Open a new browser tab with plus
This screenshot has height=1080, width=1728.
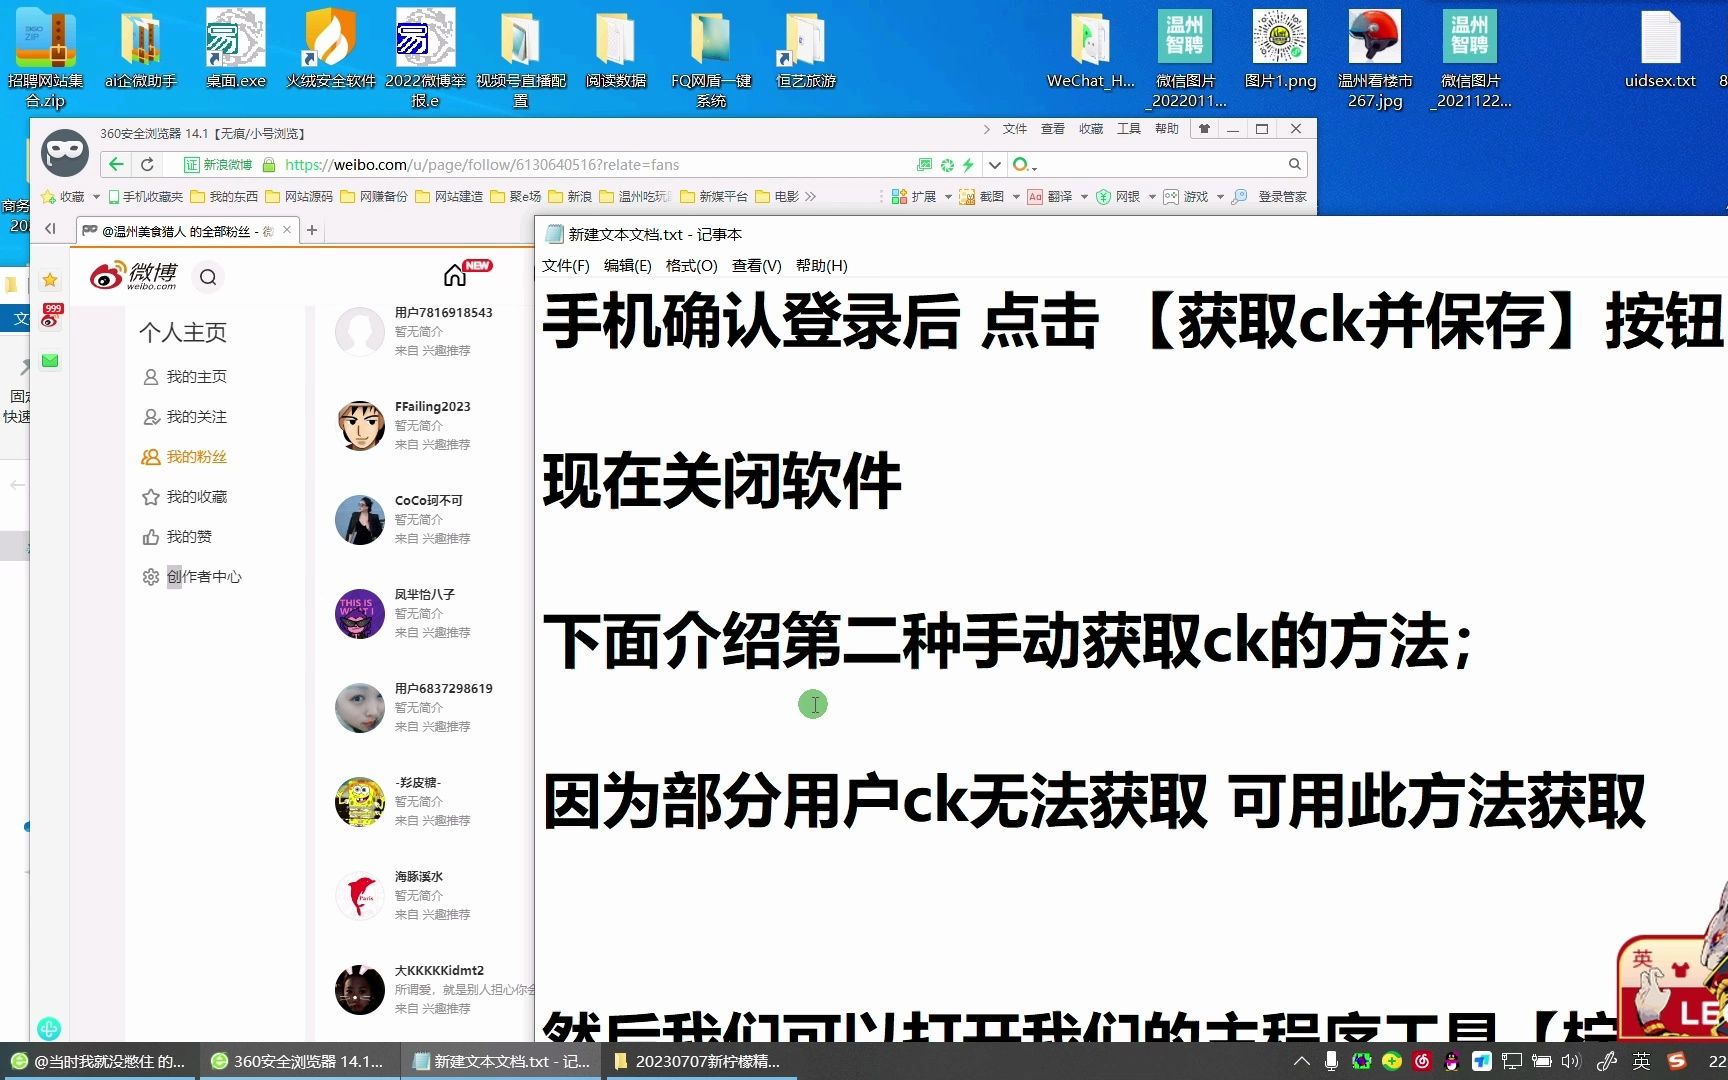pyautogui.click(x=312, y=230)
